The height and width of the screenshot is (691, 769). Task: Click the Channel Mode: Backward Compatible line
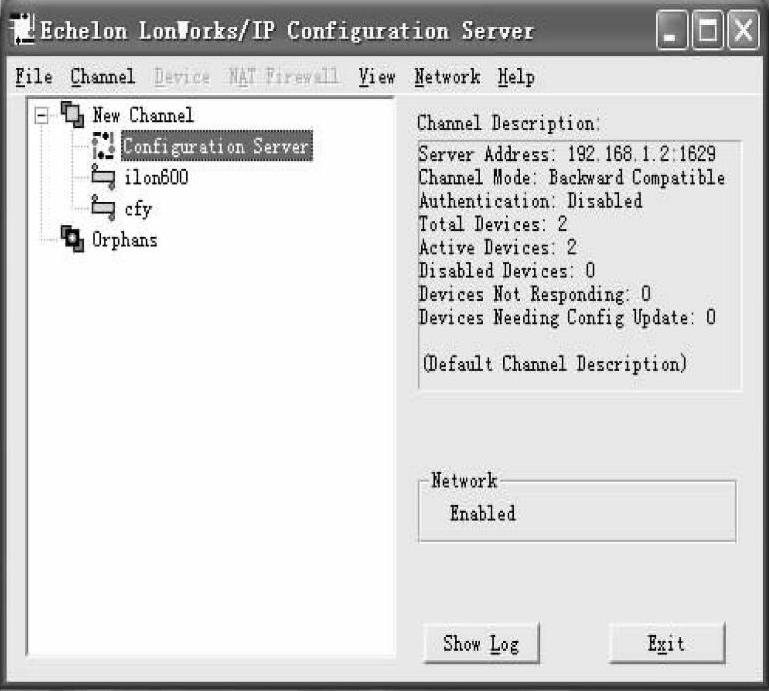coord(571,177)
